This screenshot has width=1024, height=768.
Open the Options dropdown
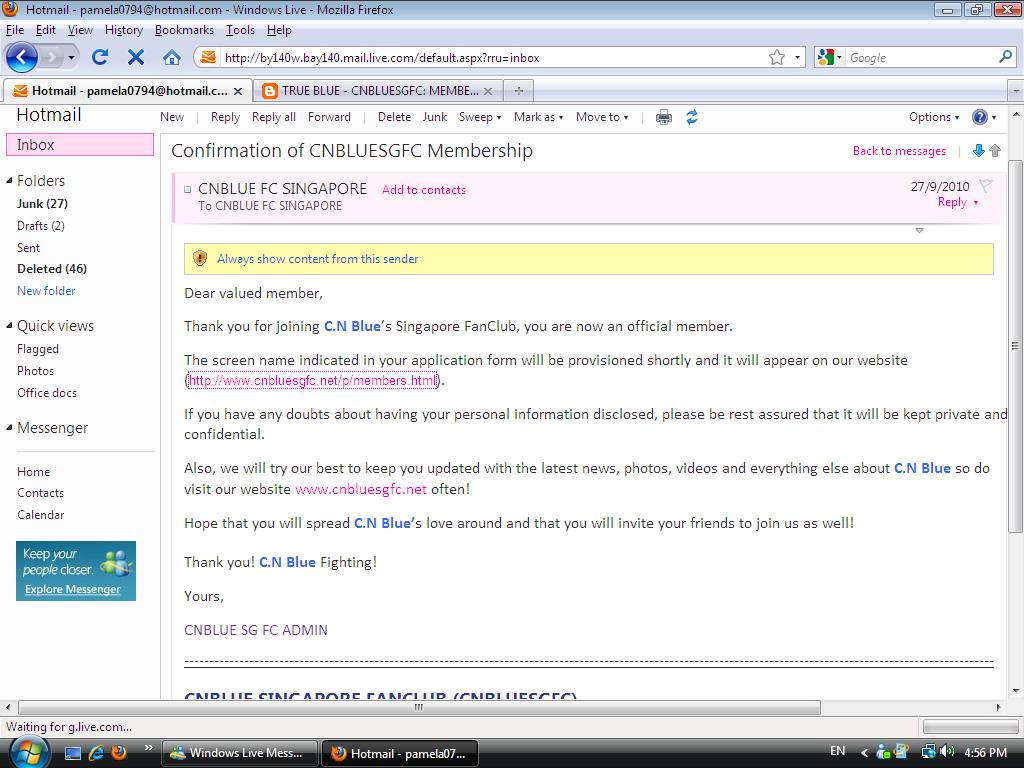[x=934, y=117]
